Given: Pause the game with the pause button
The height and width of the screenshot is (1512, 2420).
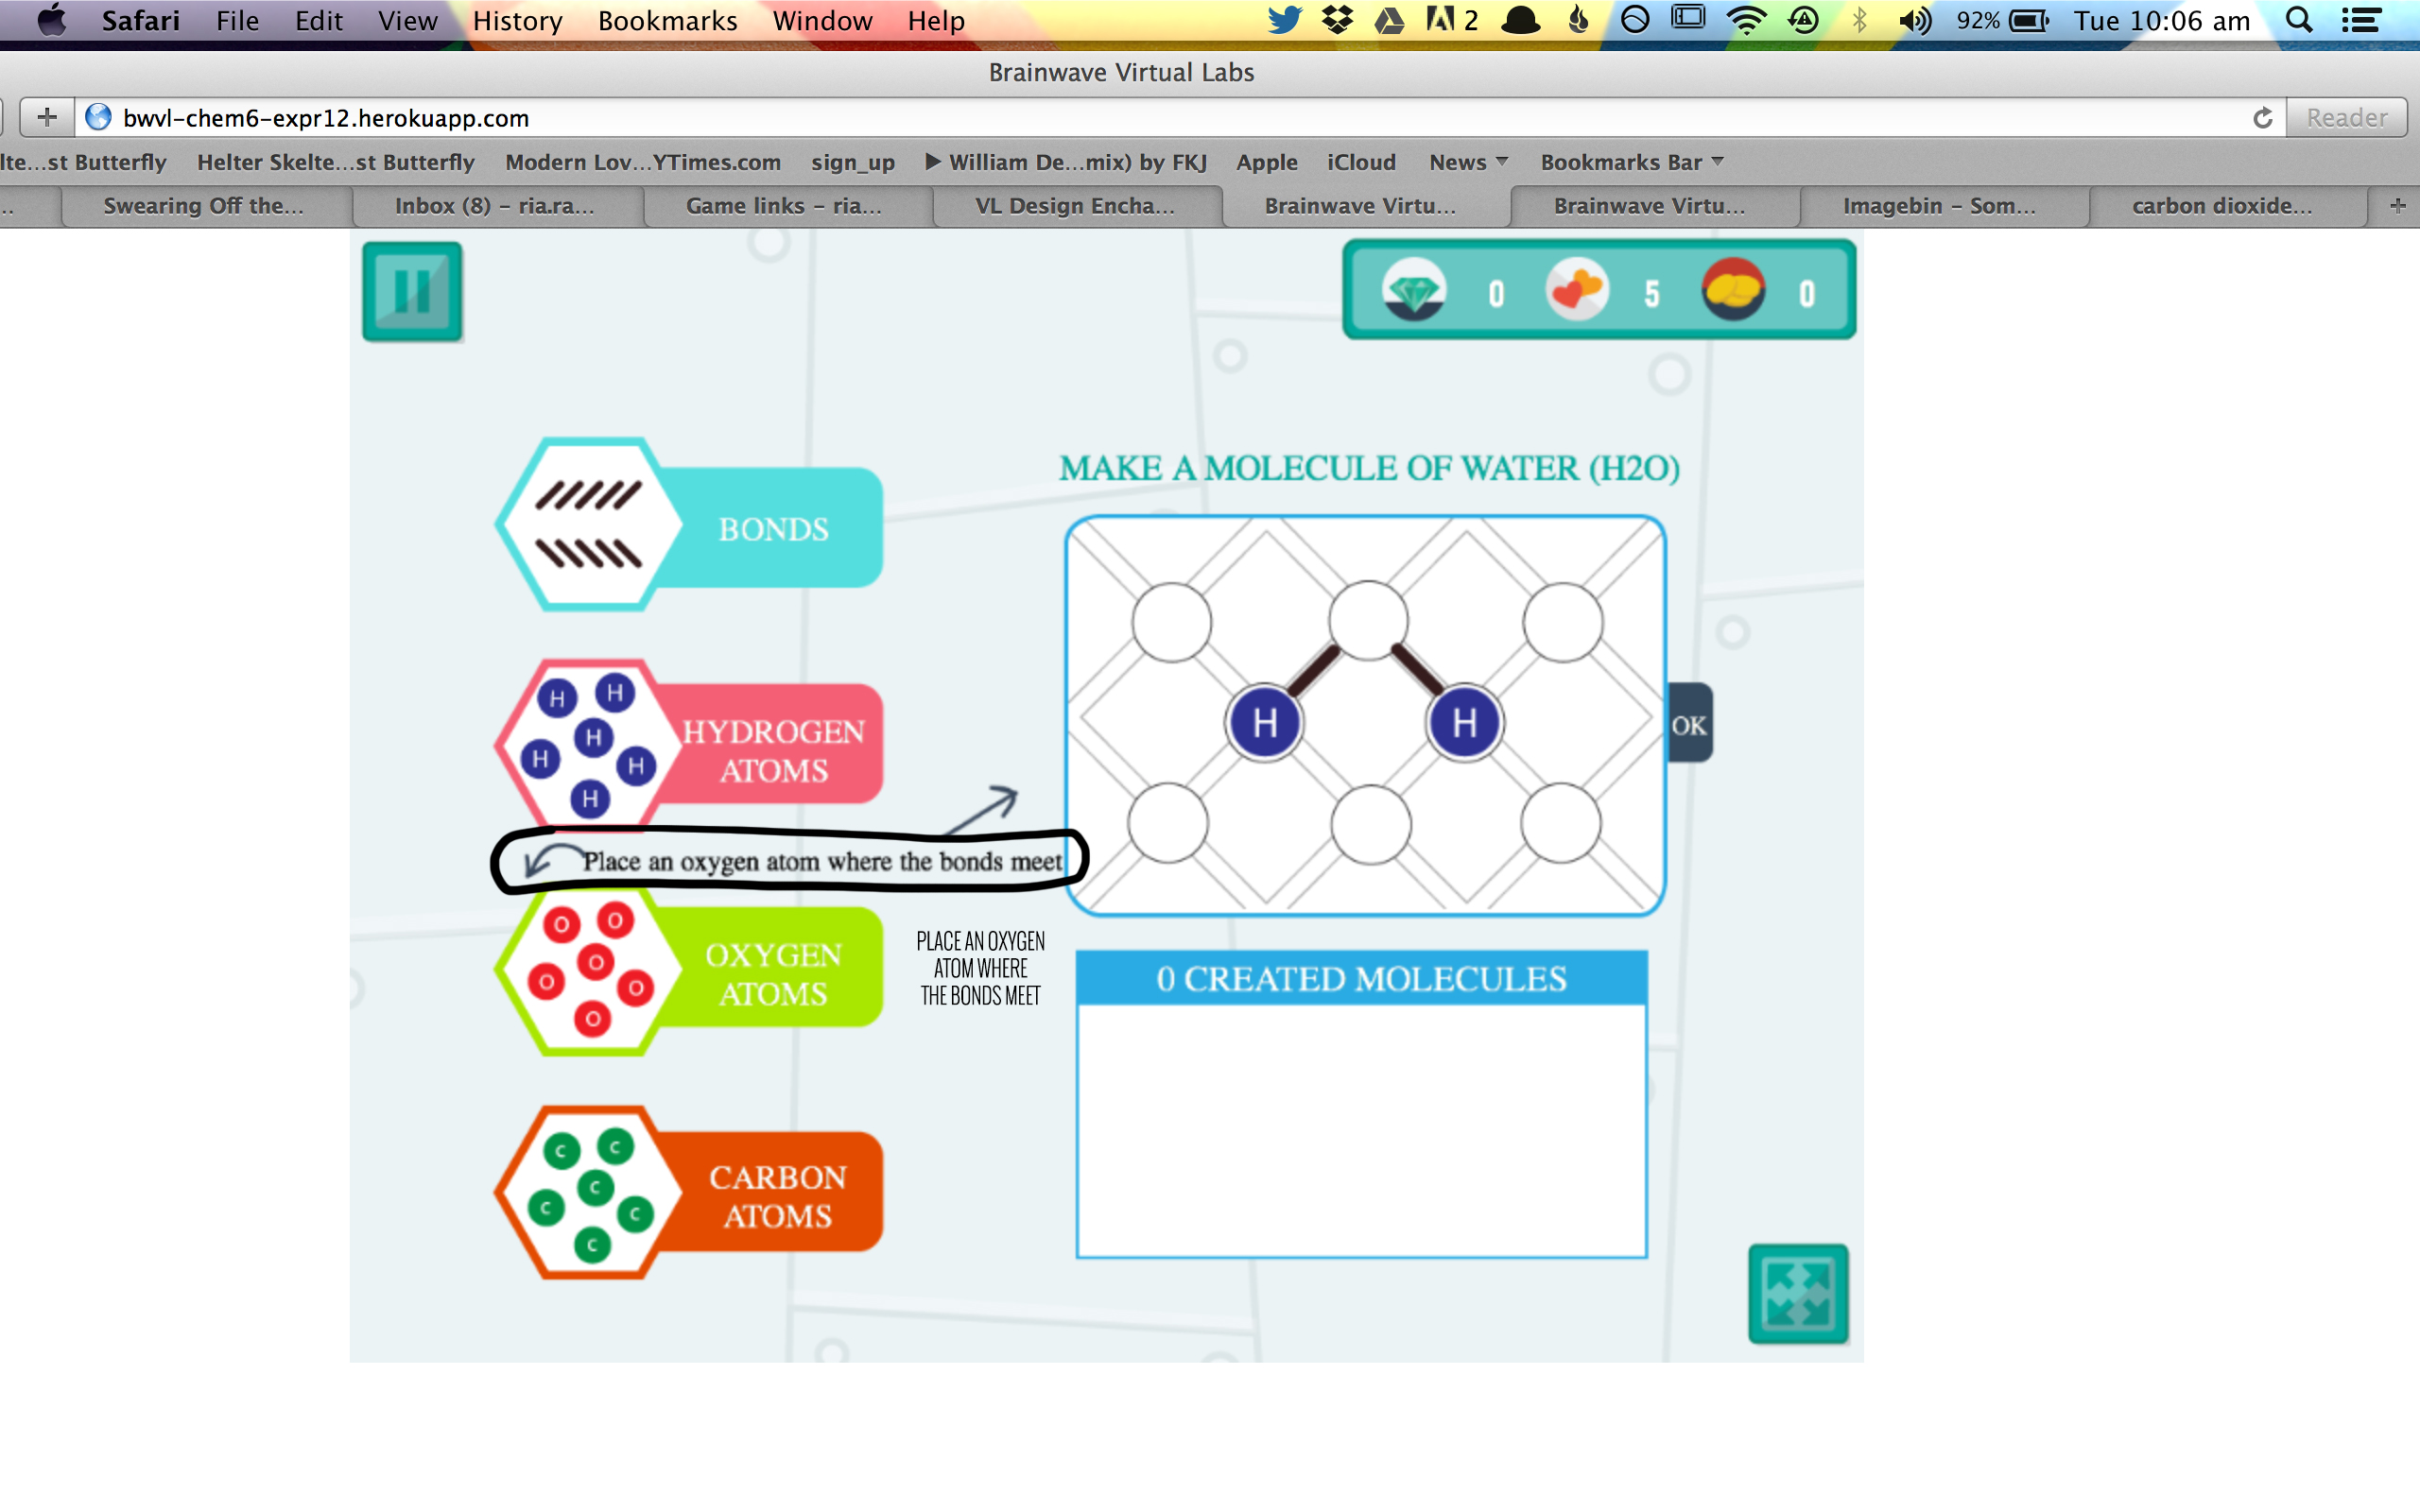Looking at the screenshot, I should 412,291.
